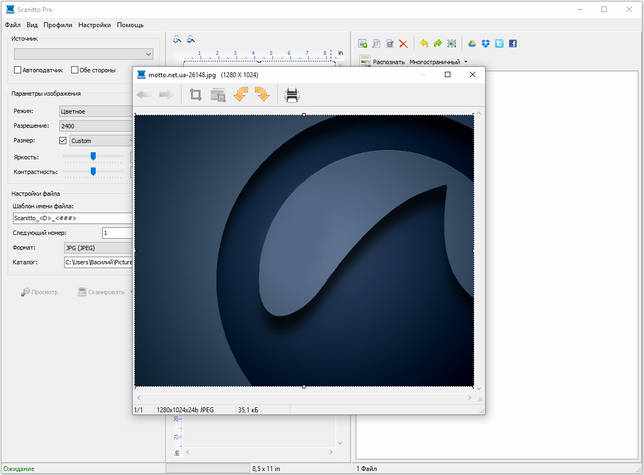Click the 1 Файл status text
This screenshot has width=644, height=475.
pos(367,468)
